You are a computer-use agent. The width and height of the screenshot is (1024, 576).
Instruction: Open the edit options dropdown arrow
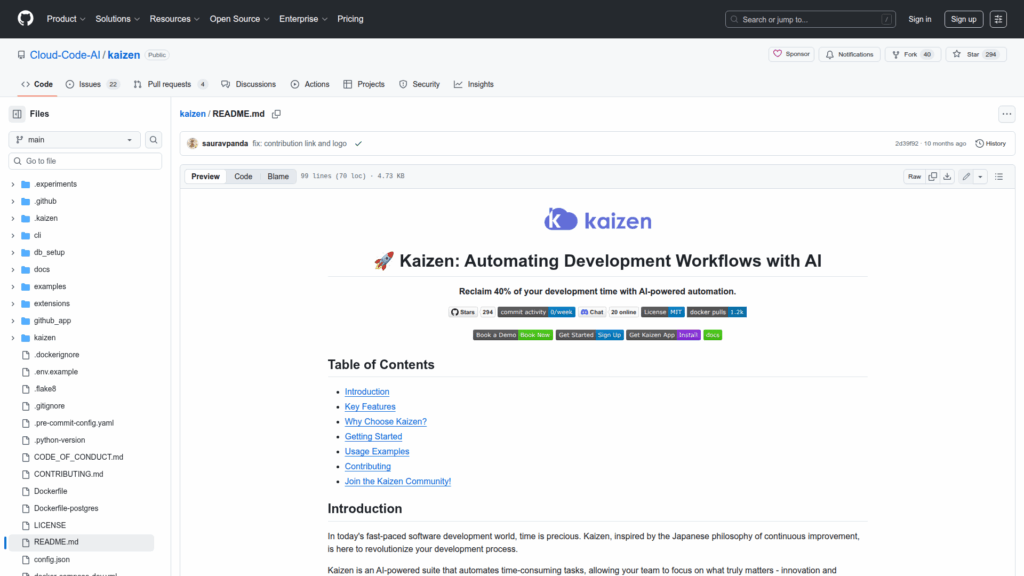(x=980, y=176)
